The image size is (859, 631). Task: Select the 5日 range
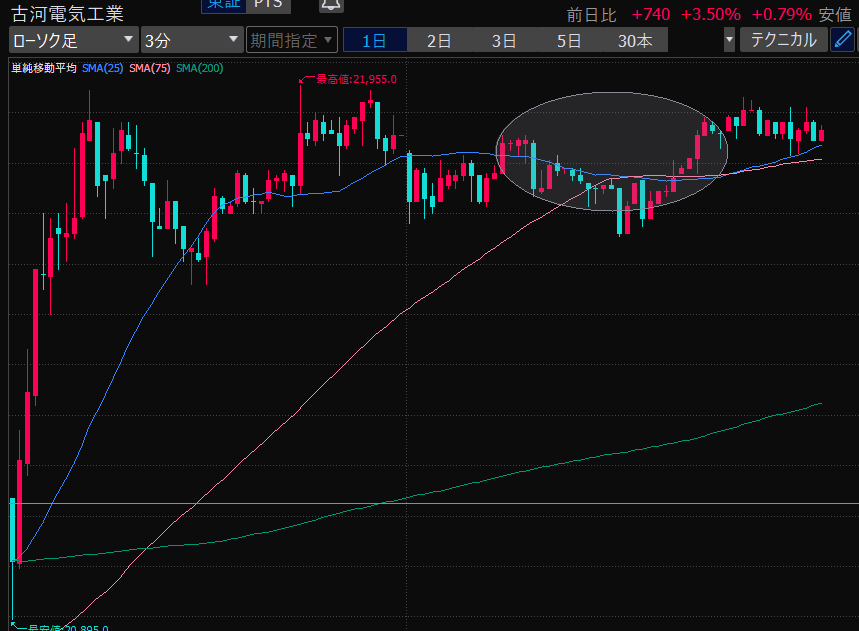pyautogui.click(x=569, y=40)
